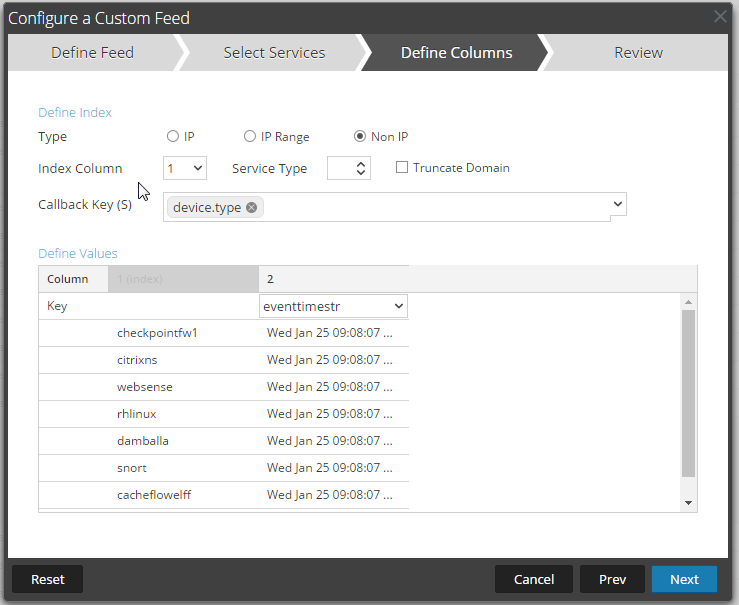
Task: Open the Review step tab
Action: tap(638, 53)
